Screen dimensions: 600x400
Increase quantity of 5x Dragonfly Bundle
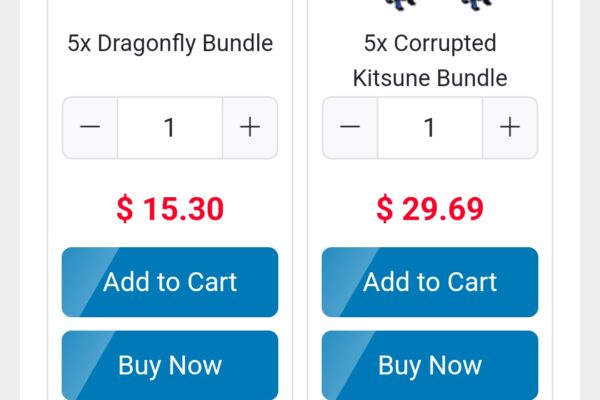(x=250, y=127)
